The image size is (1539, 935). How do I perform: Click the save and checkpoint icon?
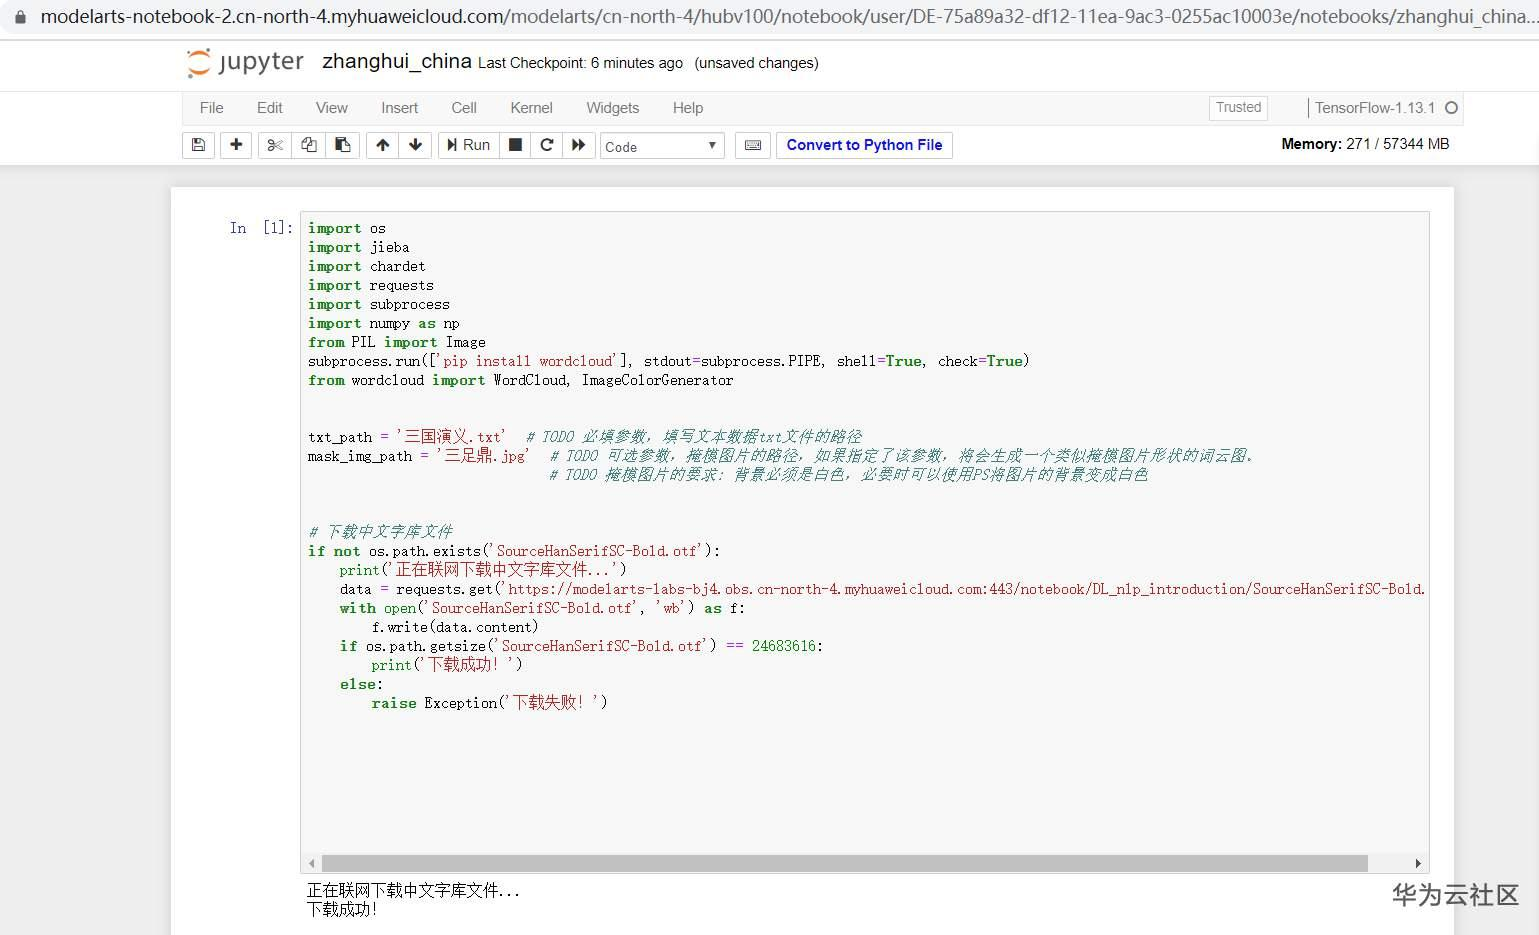[x=198, y=145]
